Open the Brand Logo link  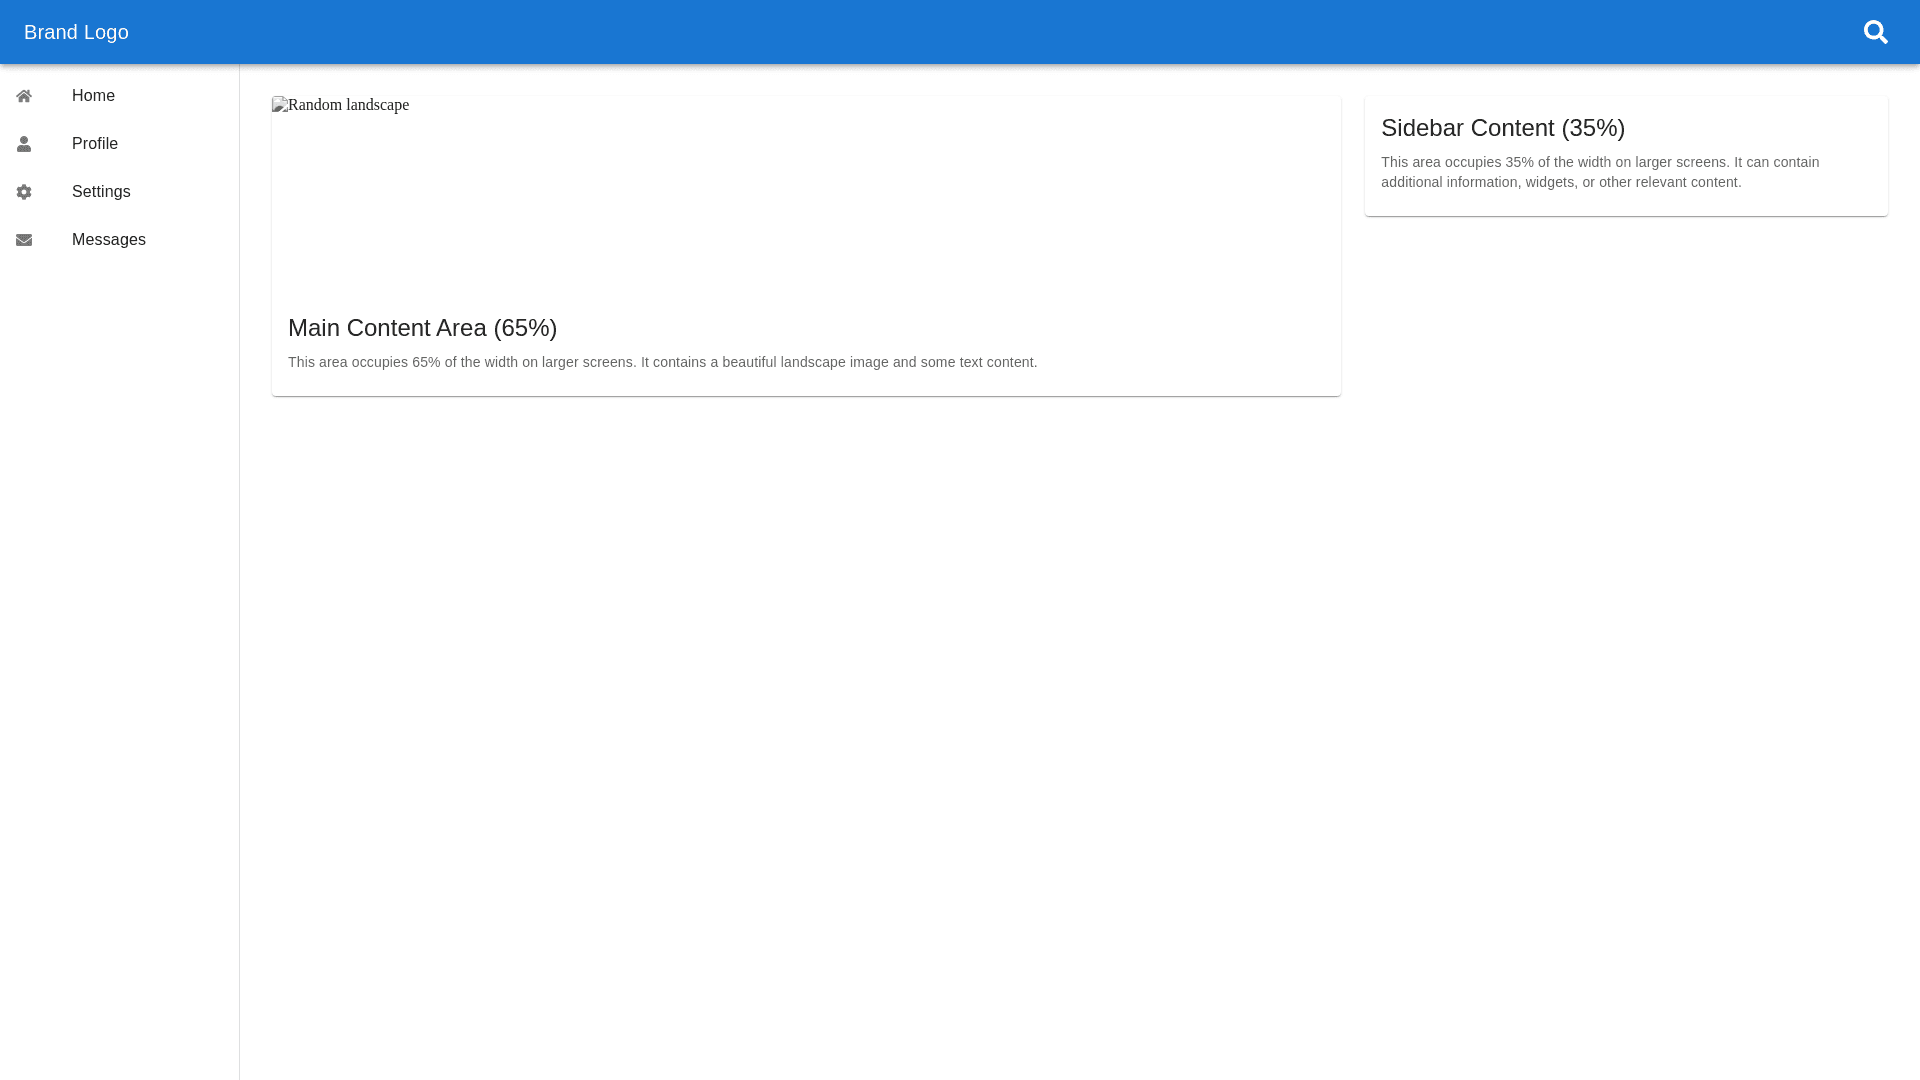point(76,32)
